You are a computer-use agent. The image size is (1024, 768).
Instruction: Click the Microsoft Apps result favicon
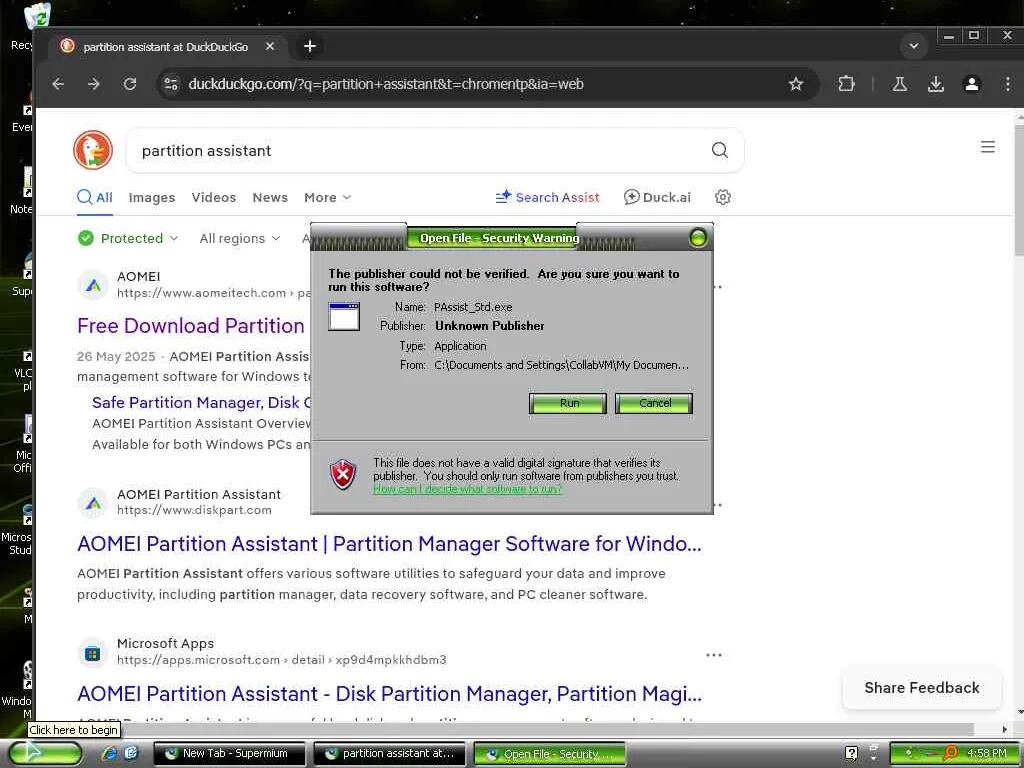coord(93,652)
